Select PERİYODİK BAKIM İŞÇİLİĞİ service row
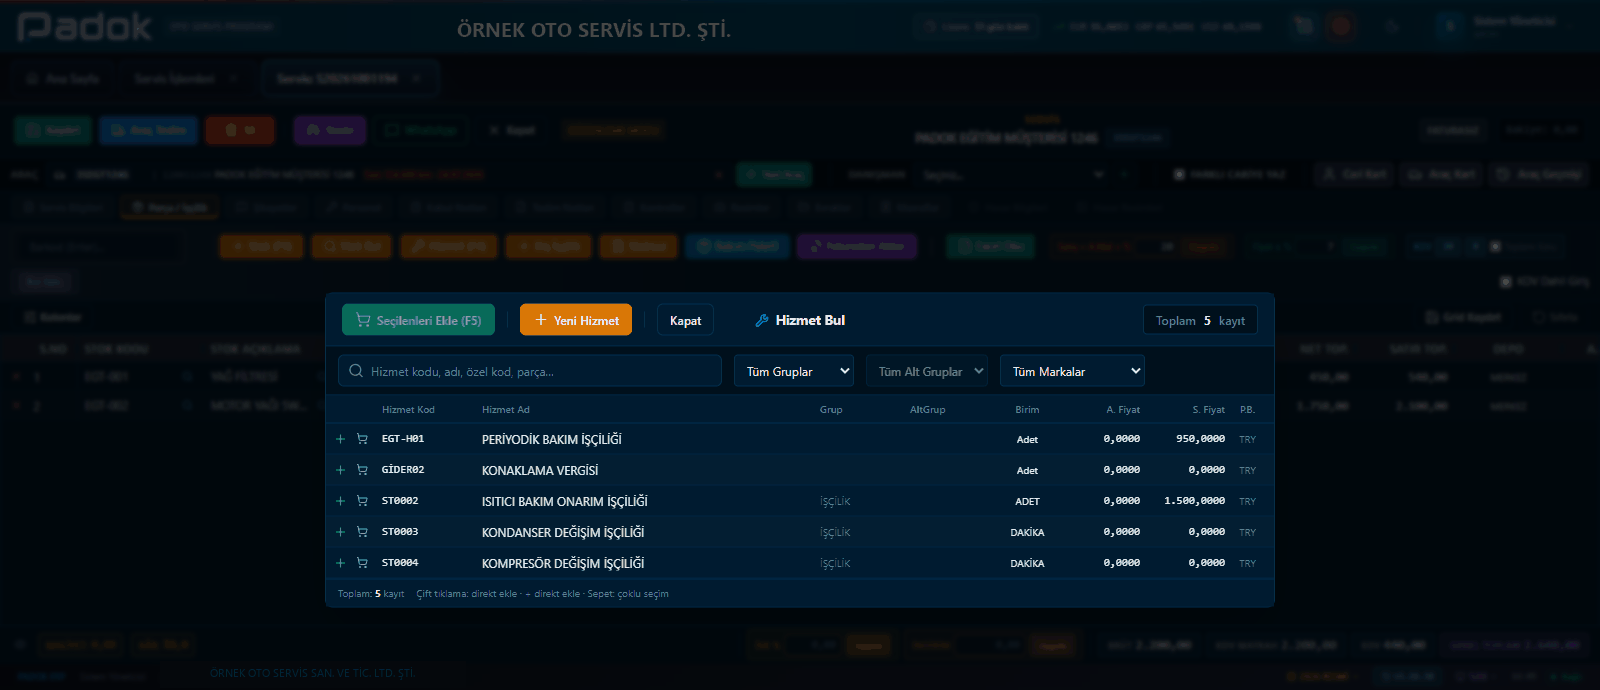The height and width of the screenshot is (690, 1600). coord(800,439)
